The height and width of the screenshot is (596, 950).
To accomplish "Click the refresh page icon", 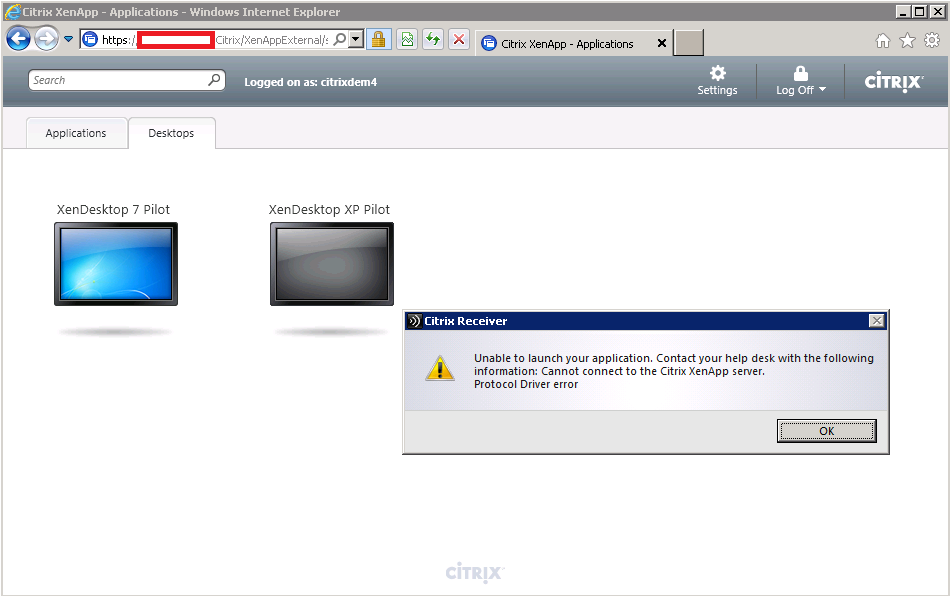I will point(433,40).
